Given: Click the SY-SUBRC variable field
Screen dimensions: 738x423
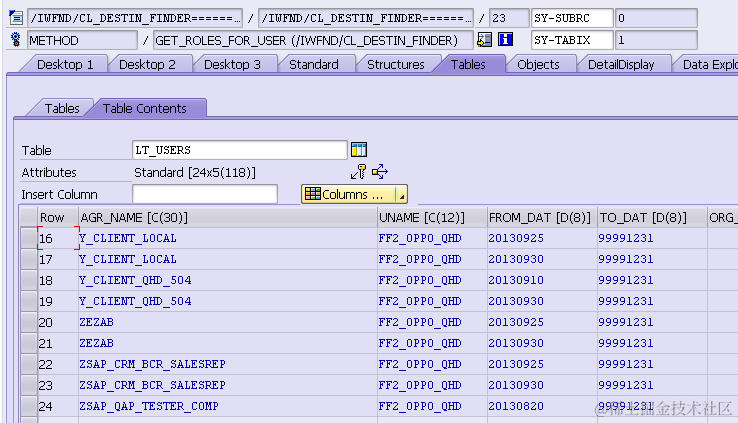Looking at the screenshot, I should click(572, 18).
